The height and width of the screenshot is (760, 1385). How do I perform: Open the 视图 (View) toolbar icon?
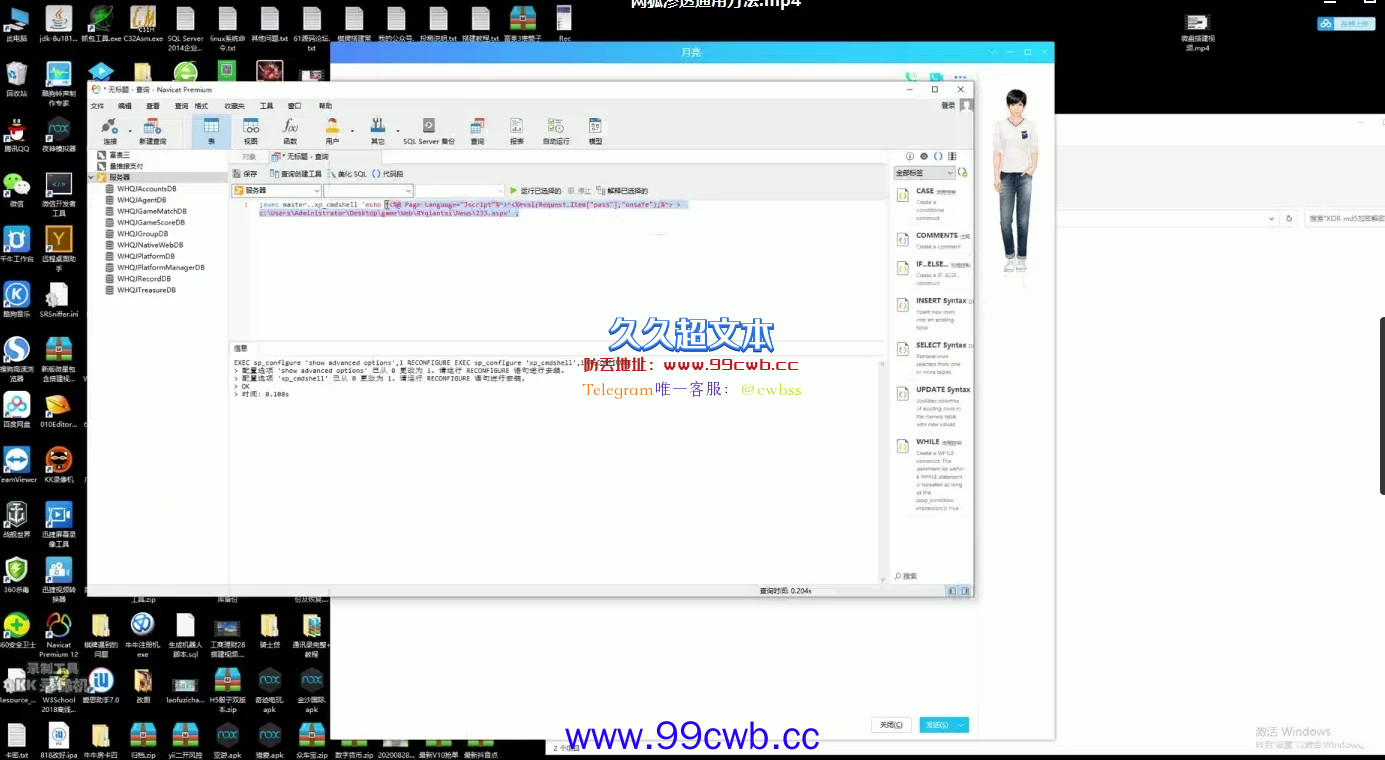coord(251,131)
